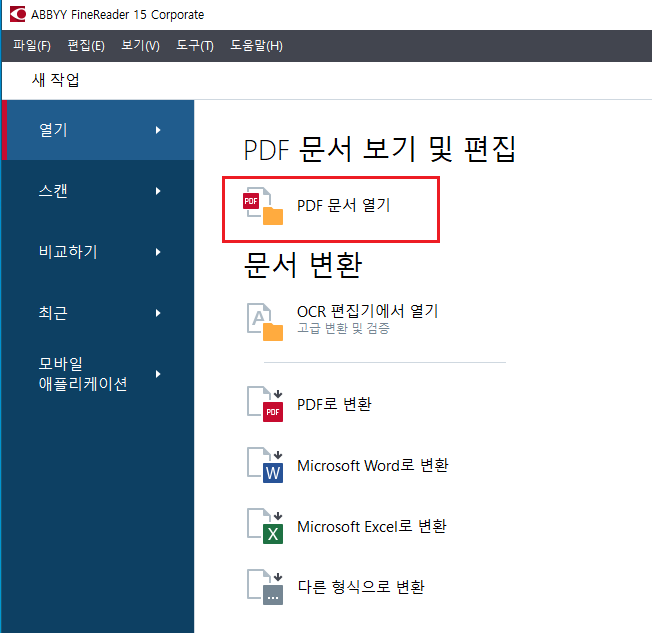Select 스캔 in the left sidebar
652x633 pixels.
[98, 191]
